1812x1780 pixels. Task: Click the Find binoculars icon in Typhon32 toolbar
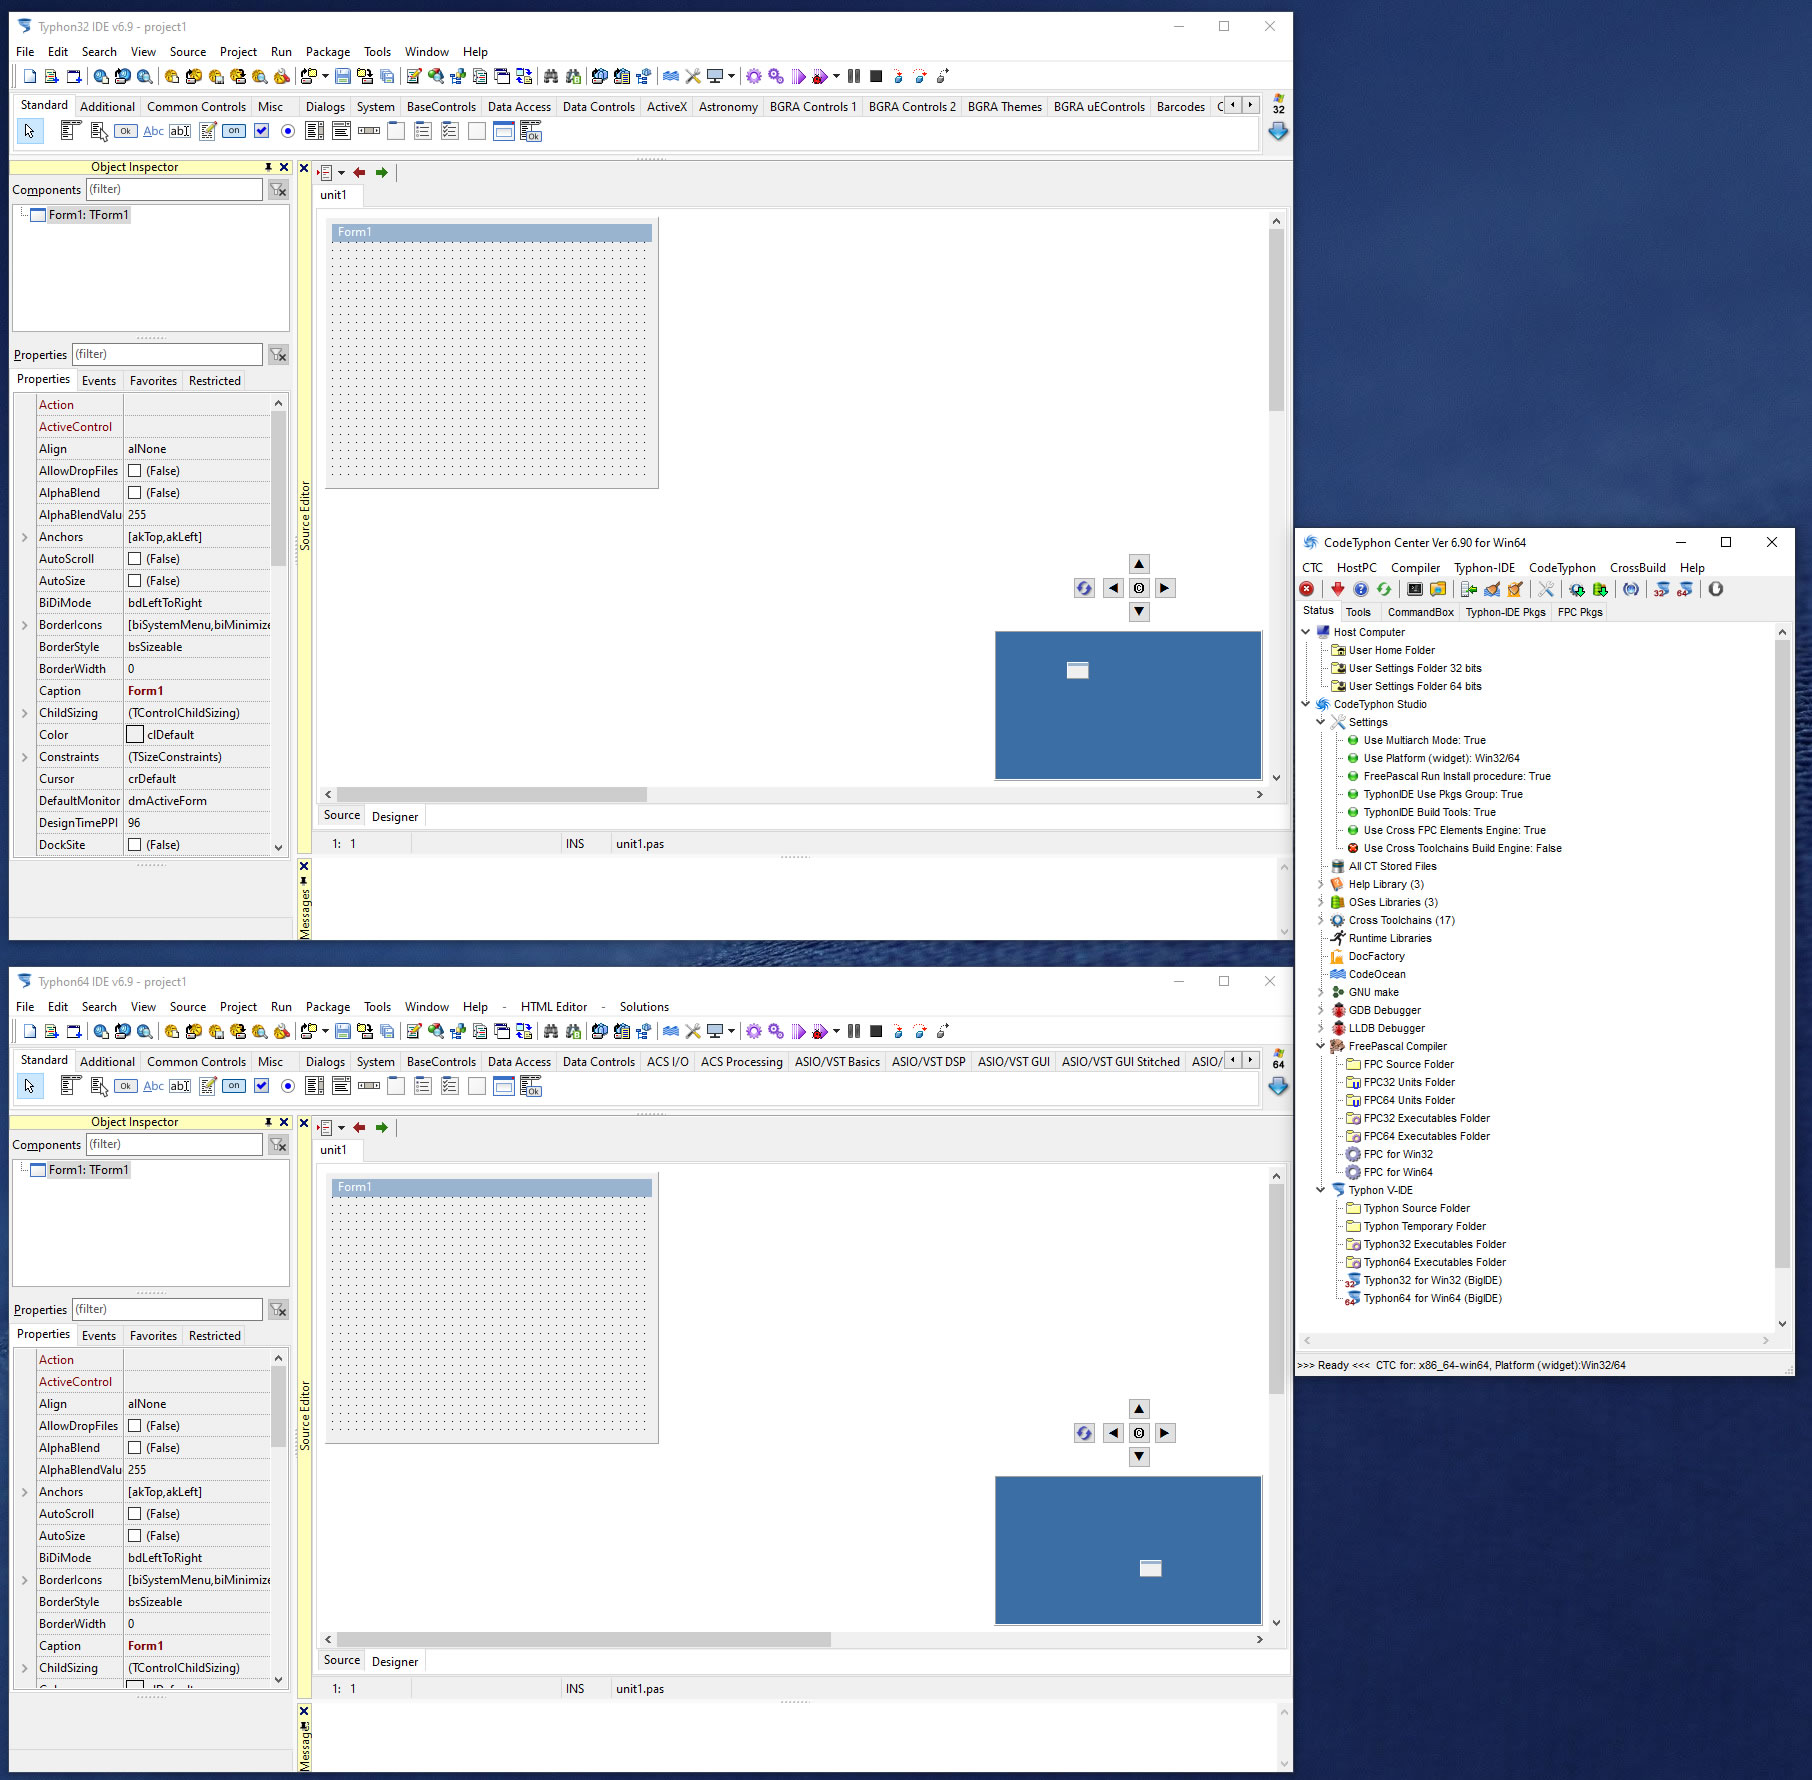click(551, 76)
